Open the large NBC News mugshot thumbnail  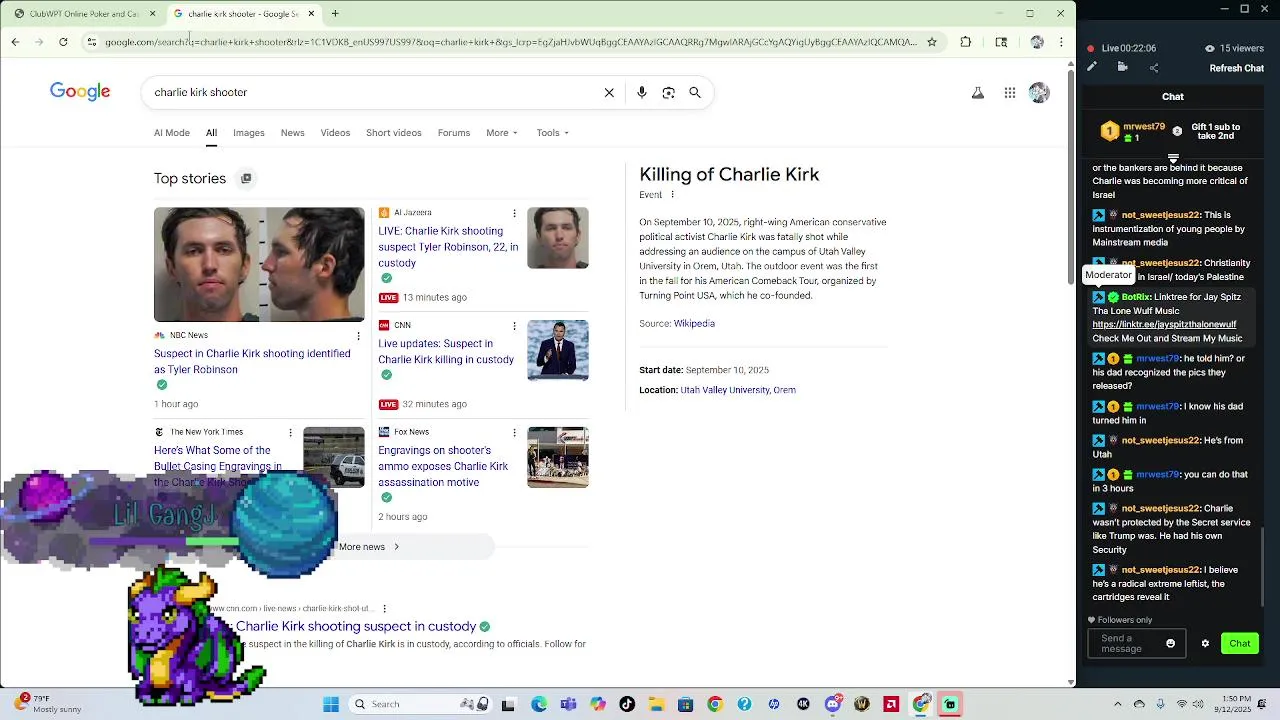tap(259, 264)
